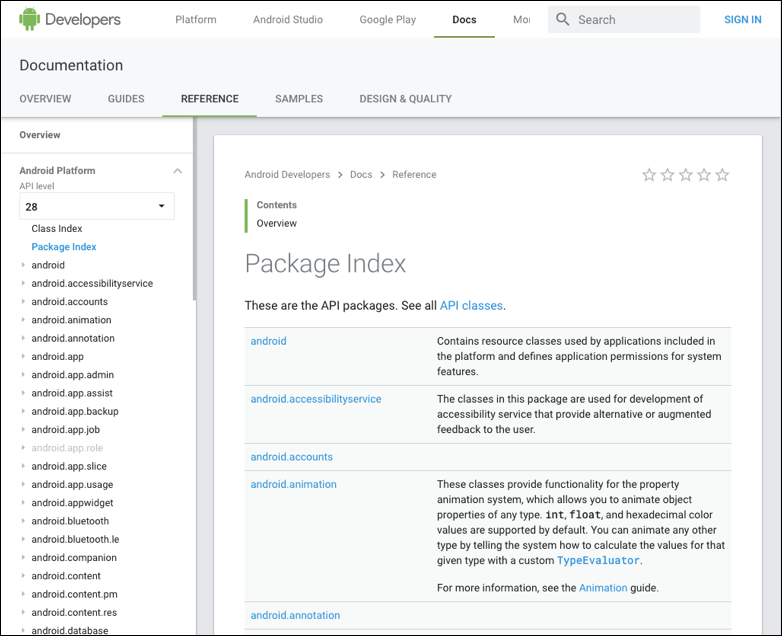Open android.accounts link in table
This screenshot has height=636, width=782.
[x=291, y=457]
